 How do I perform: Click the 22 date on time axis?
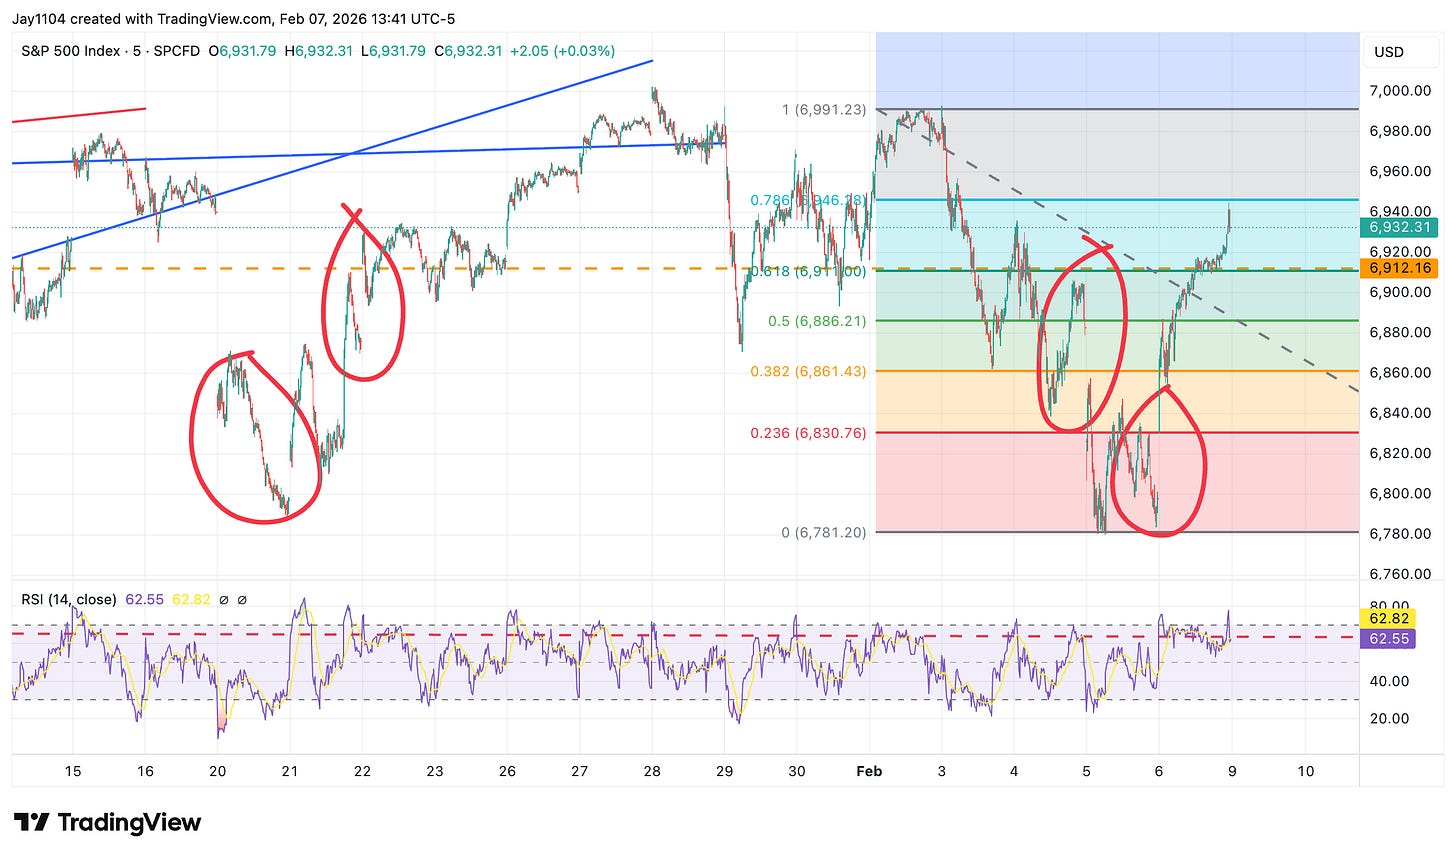362,771
